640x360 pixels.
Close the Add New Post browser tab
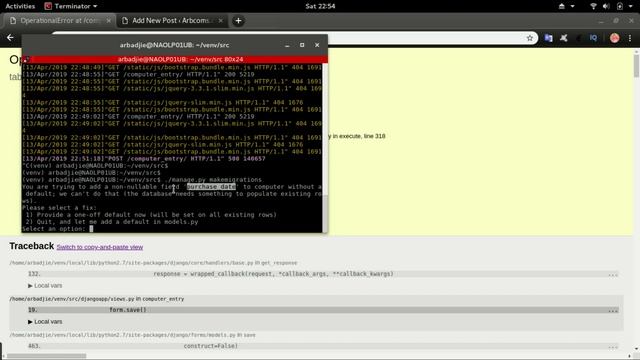click(x=221, y=20)
